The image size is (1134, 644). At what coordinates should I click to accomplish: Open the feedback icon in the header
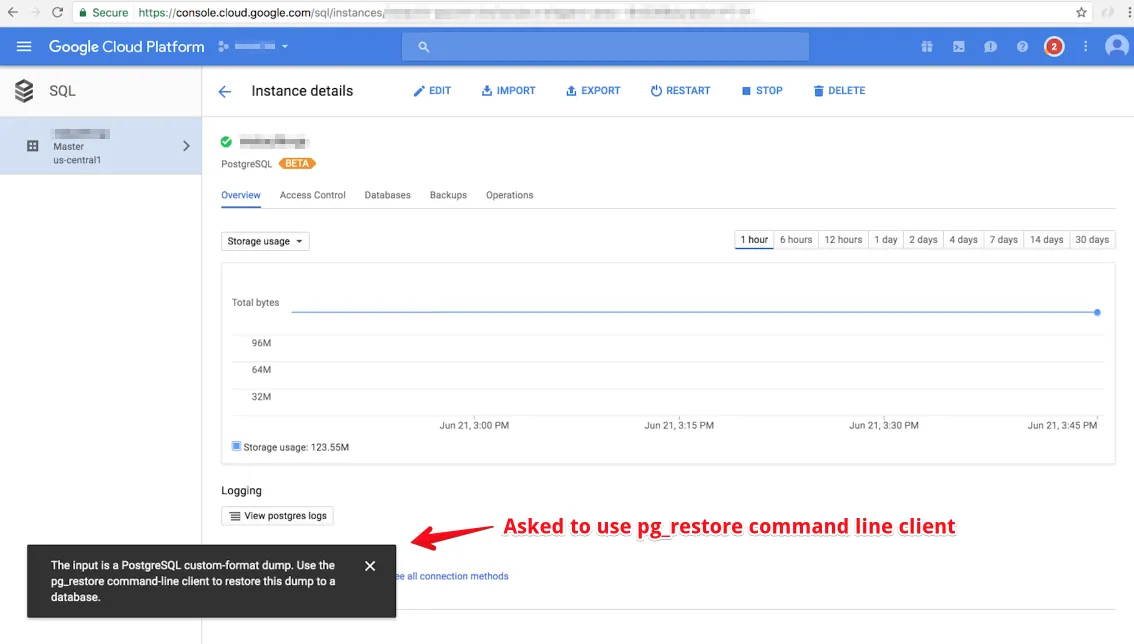click(x=990, y=46)
